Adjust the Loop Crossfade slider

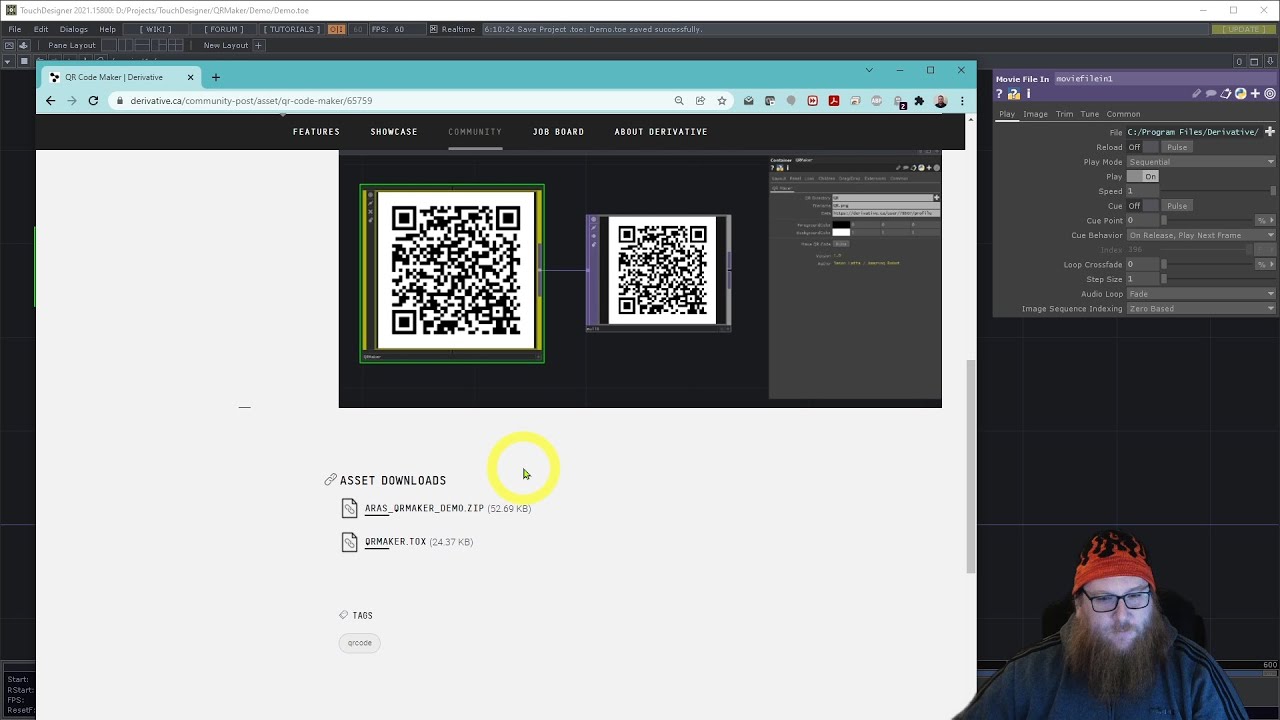[x=1209, y=265]
